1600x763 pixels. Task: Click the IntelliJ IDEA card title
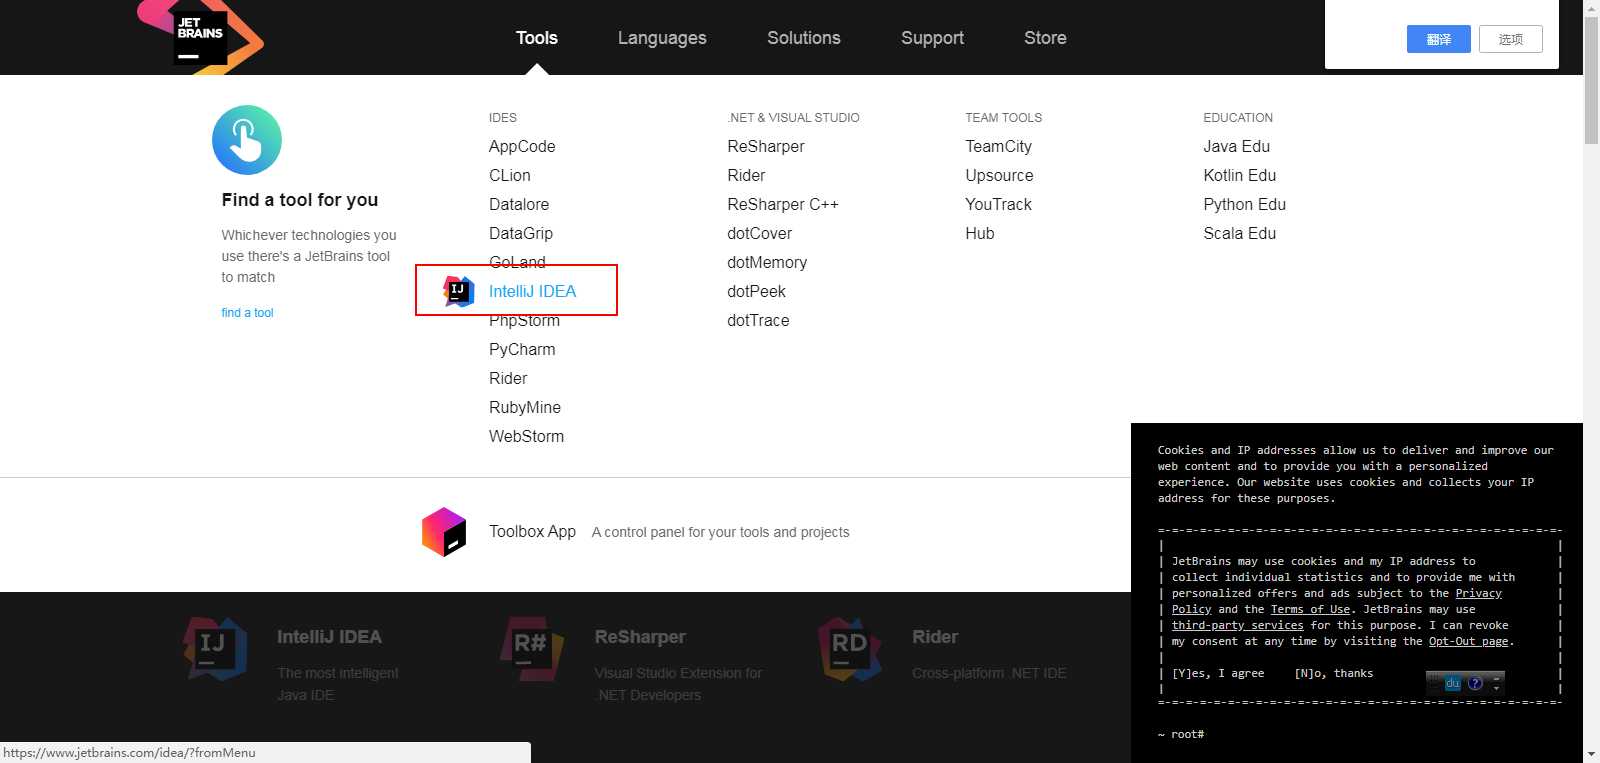pyautogui.click(x=329, y=637)
